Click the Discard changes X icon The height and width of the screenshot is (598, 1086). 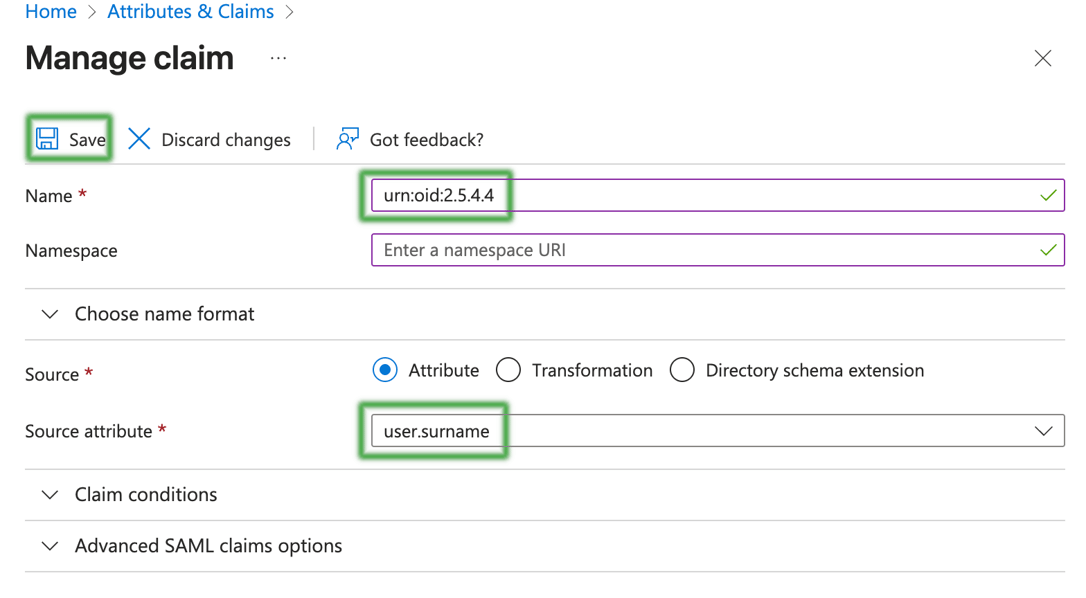click(139, 139)
